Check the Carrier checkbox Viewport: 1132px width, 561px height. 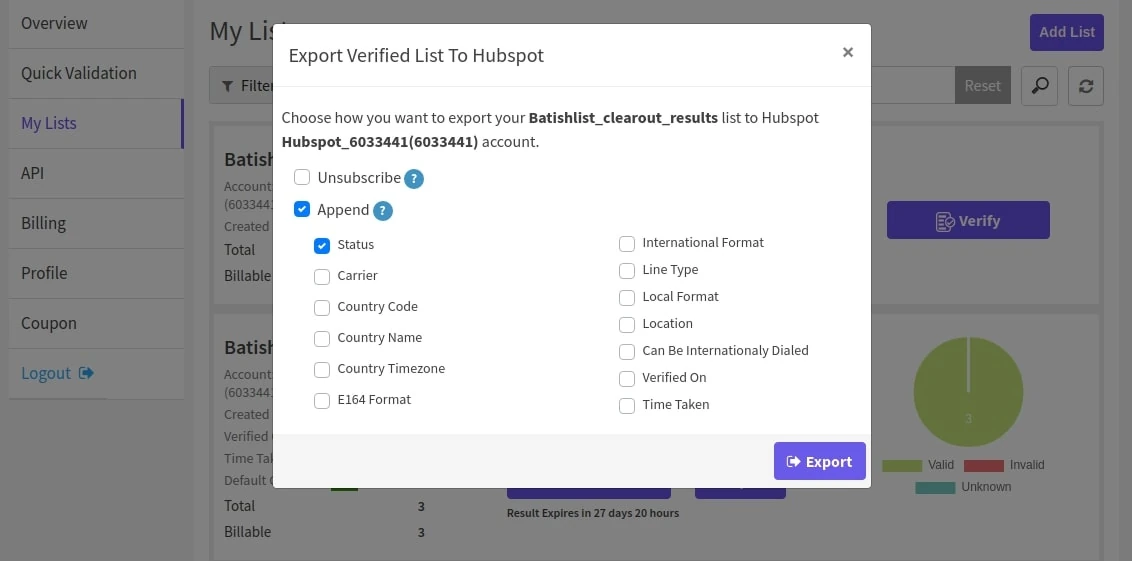(x=322, y=277)
